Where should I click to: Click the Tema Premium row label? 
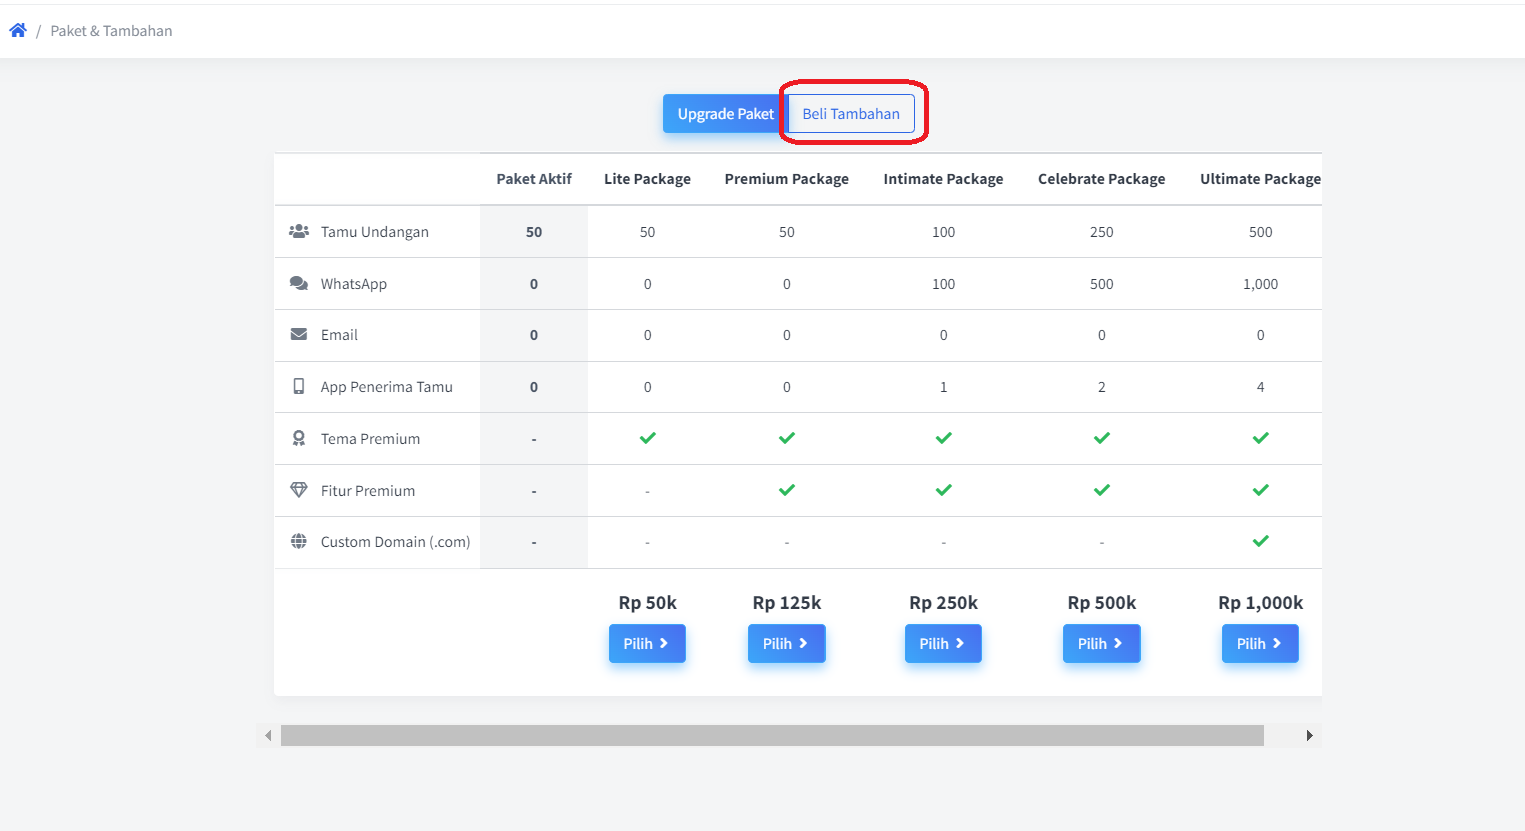[x=370, y=439]
